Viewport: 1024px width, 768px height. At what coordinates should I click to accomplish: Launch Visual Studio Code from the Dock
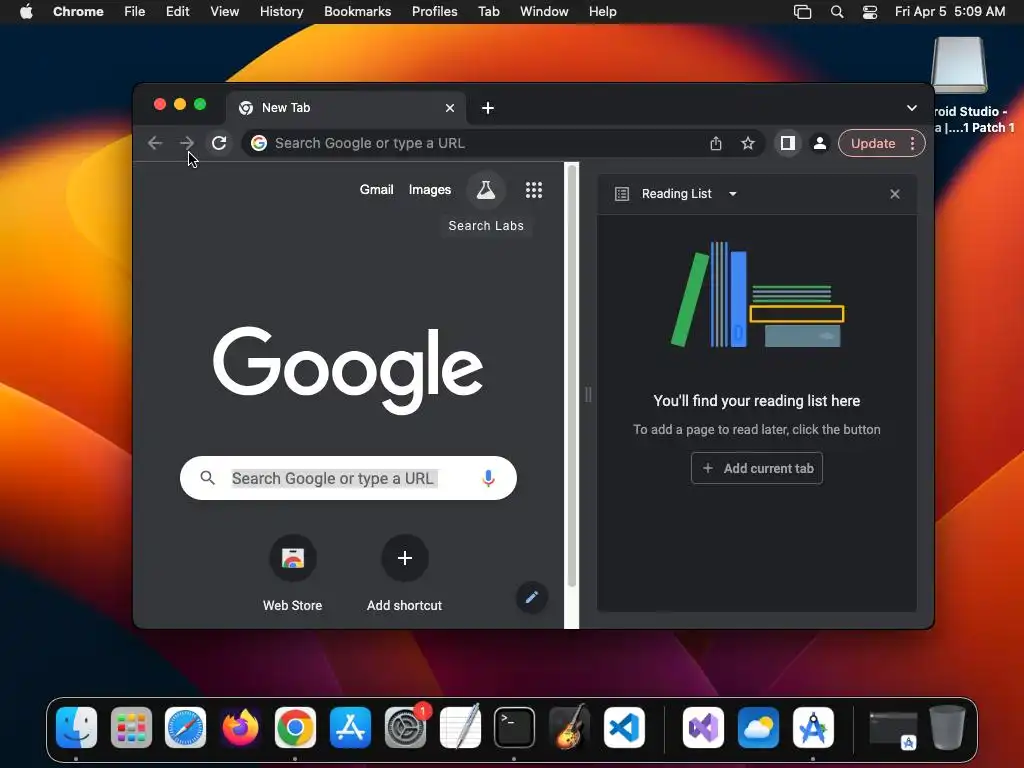[624, 728]
